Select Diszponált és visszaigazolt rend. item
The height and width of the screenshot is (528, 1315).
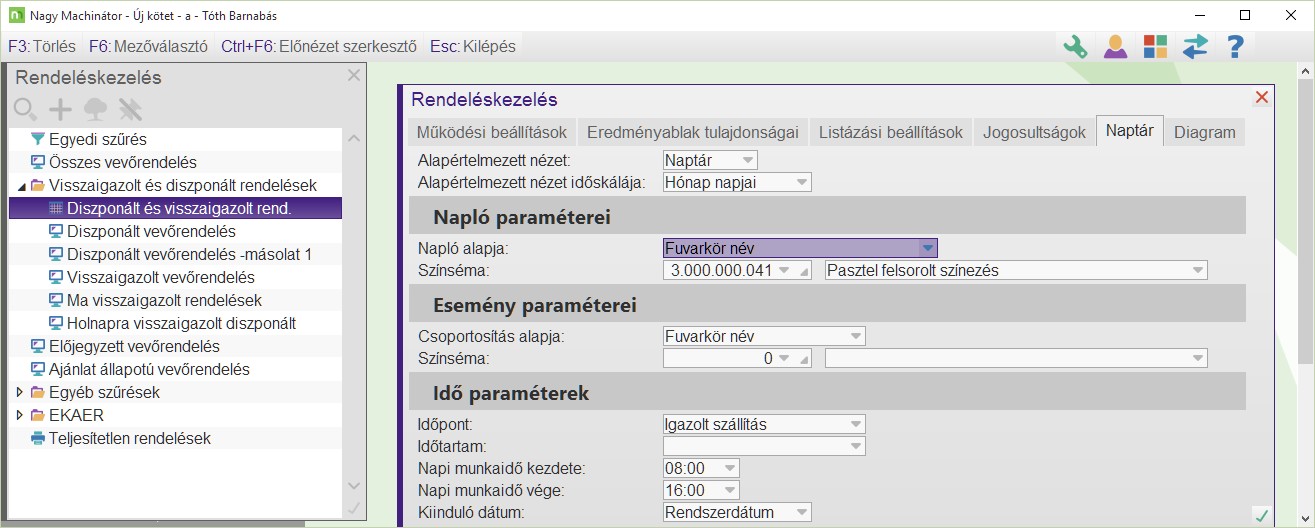179,208
